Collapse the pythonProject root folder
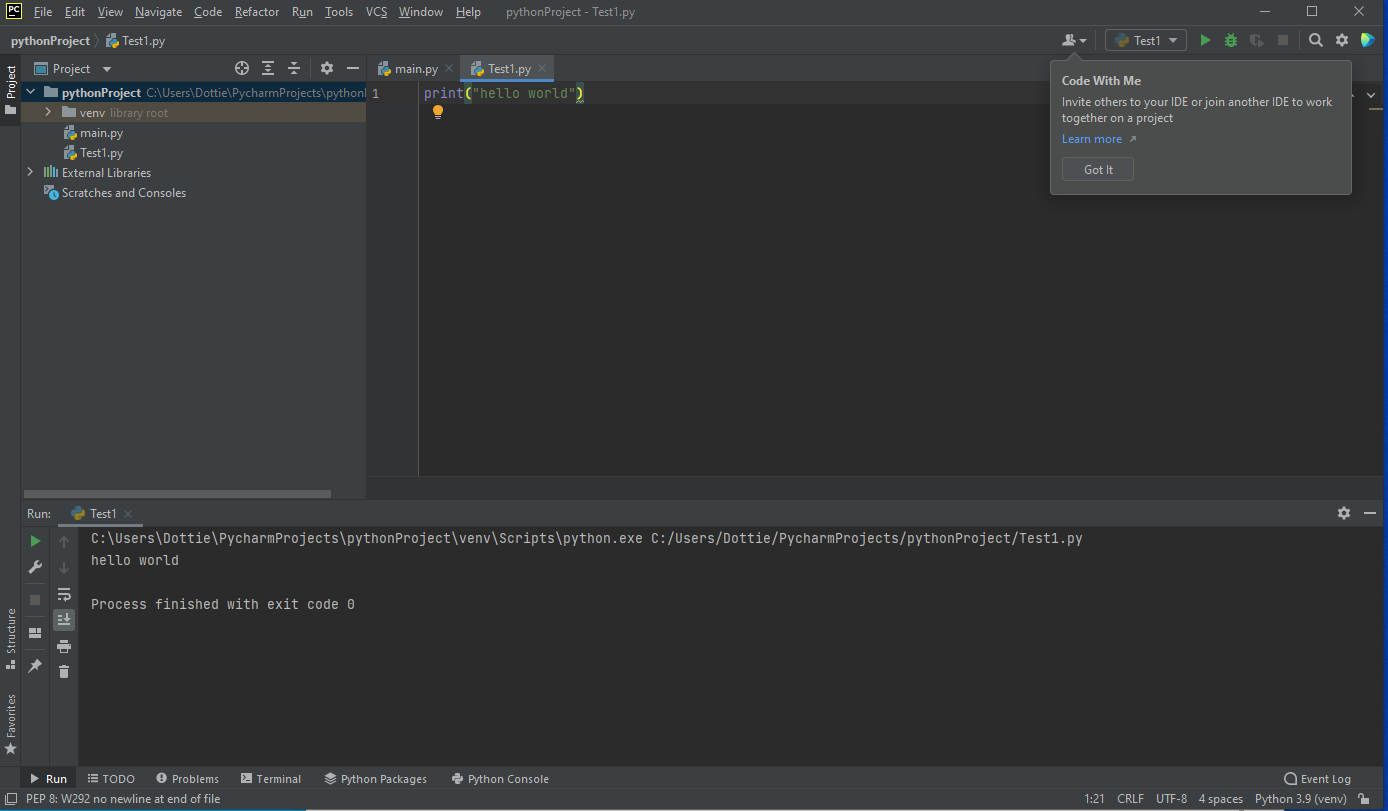 (30, 92)
